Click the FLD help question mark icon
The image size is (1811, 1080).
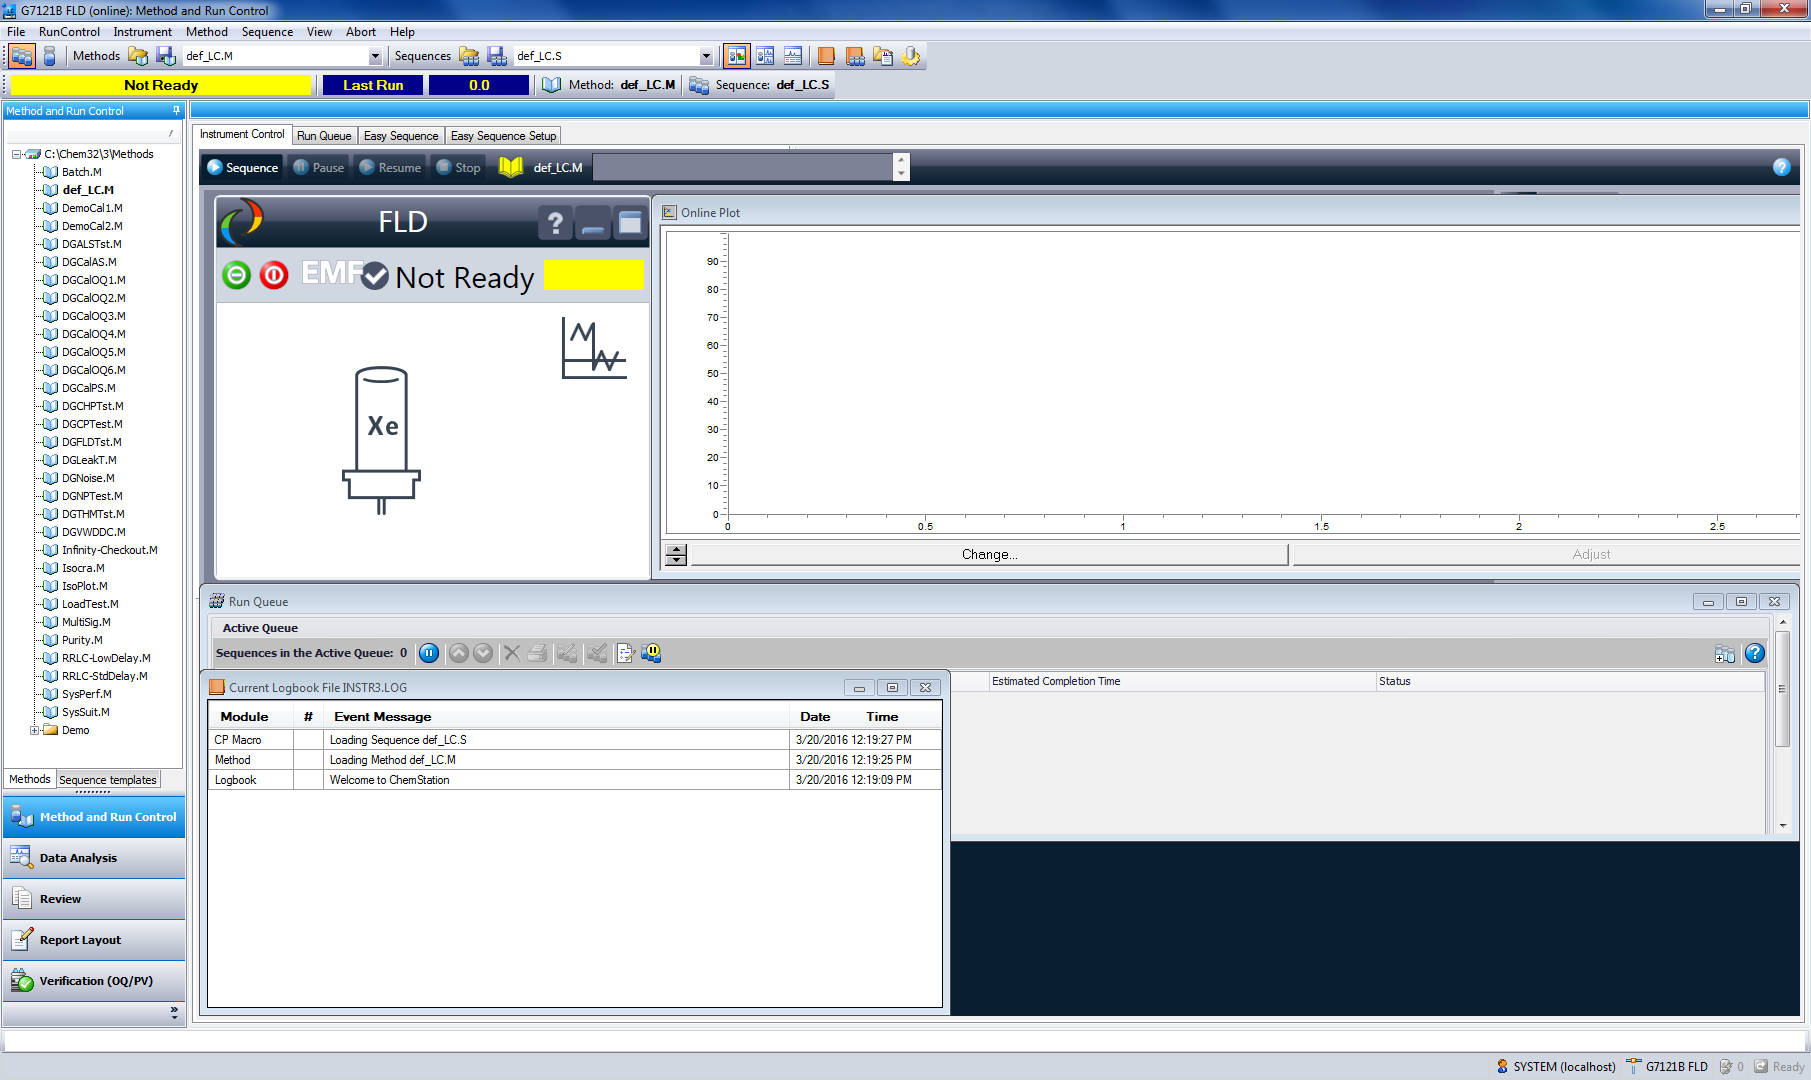click(x=556, y=223)
